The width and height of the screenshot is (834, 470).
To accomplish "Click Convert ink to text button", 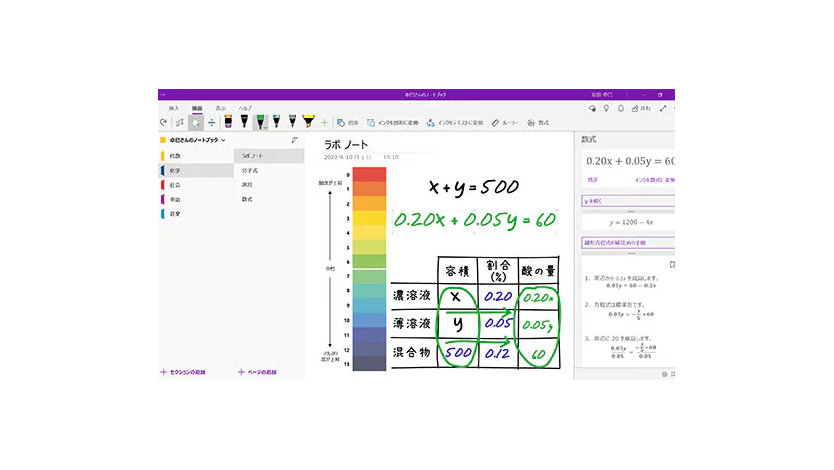I will [455, 123].
